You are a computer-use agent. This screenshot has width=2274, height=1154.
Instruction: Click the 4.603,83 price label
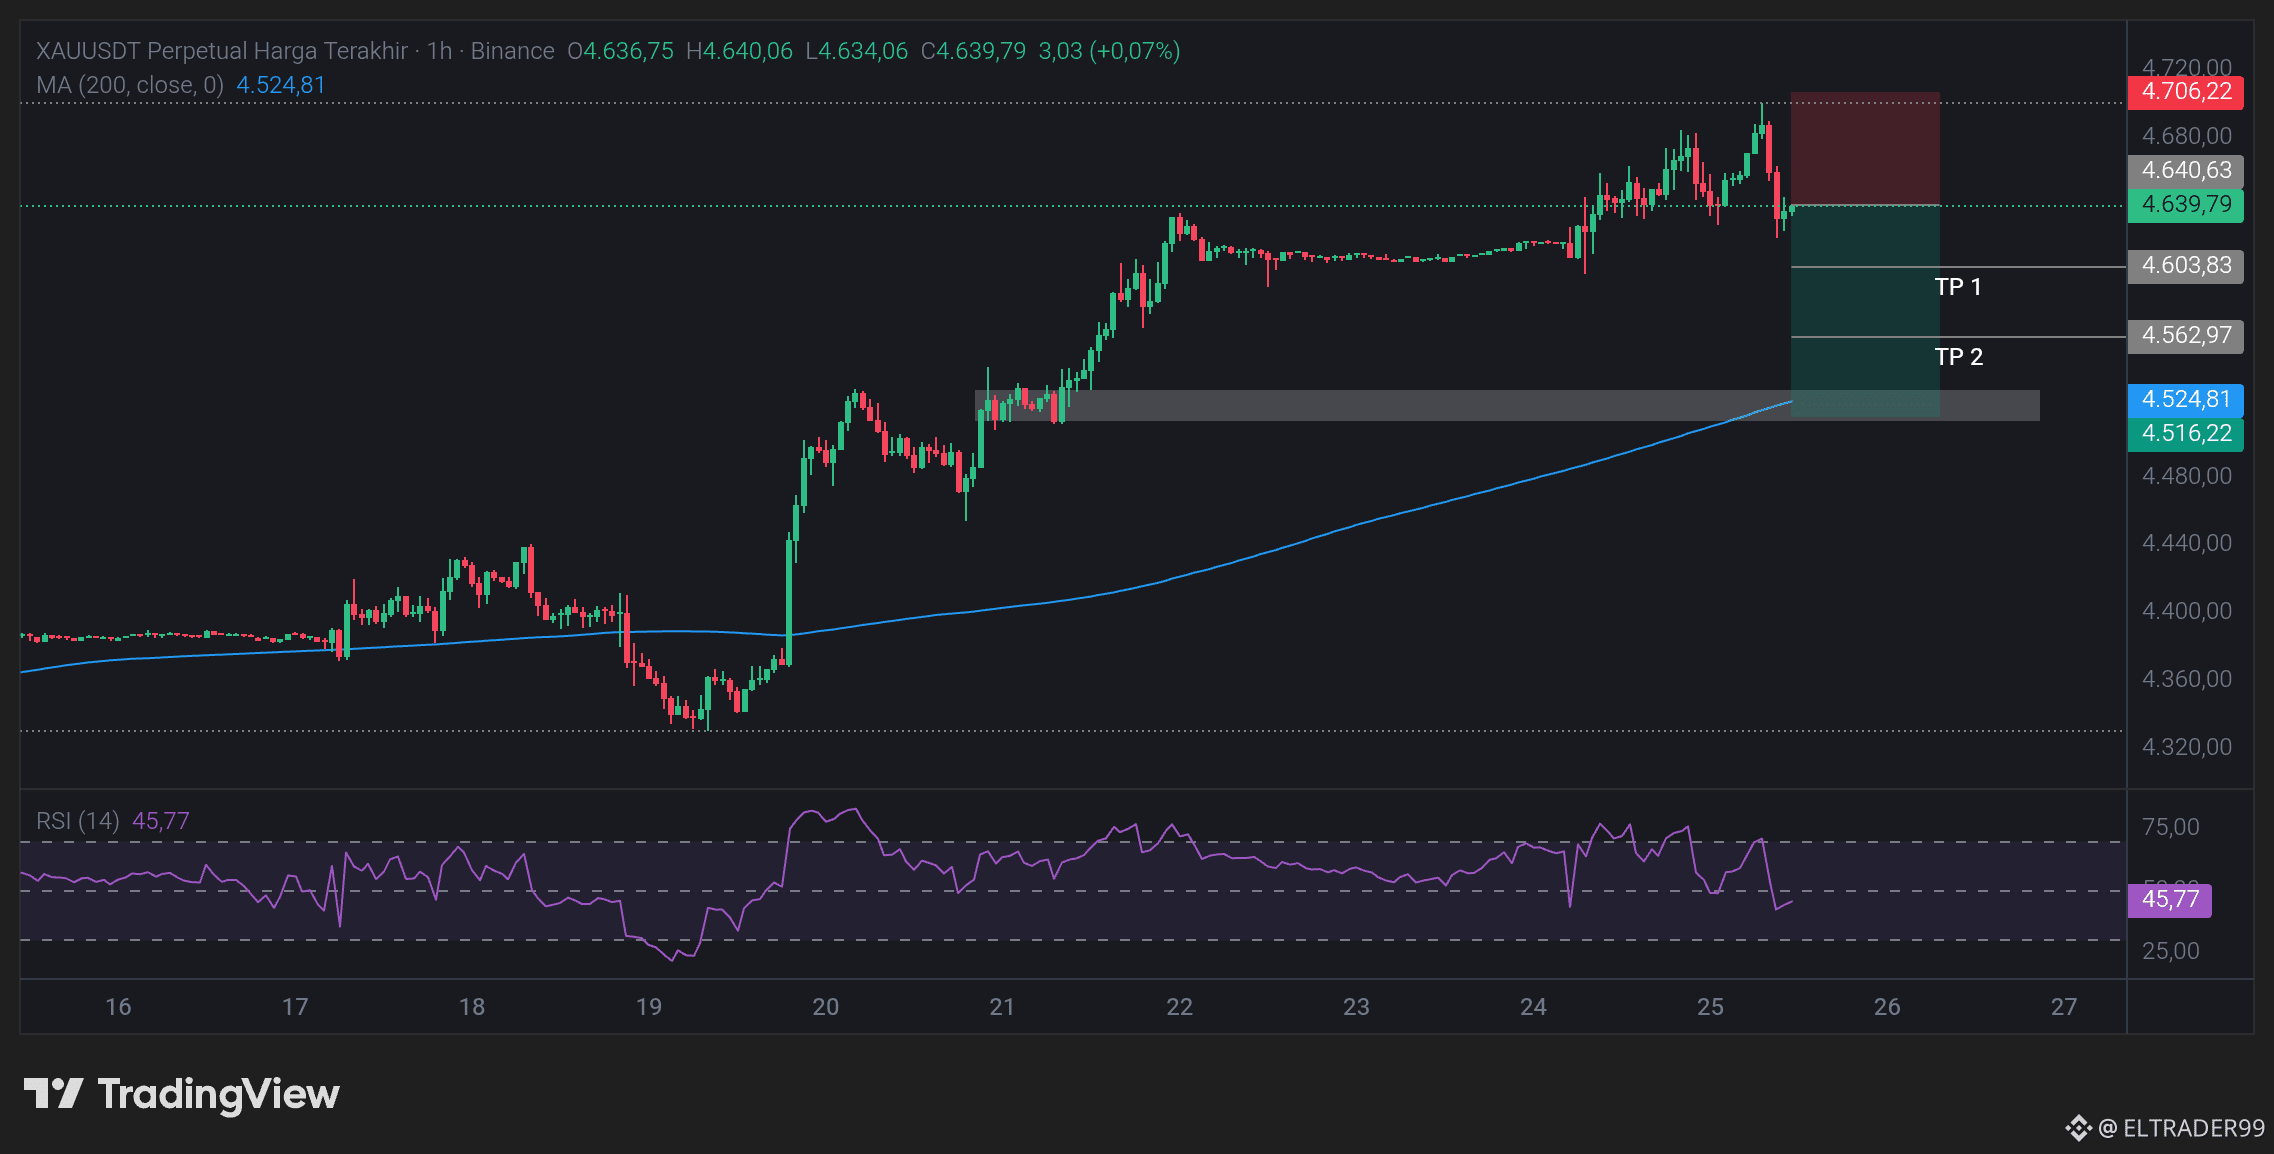tap(2186, 266)
